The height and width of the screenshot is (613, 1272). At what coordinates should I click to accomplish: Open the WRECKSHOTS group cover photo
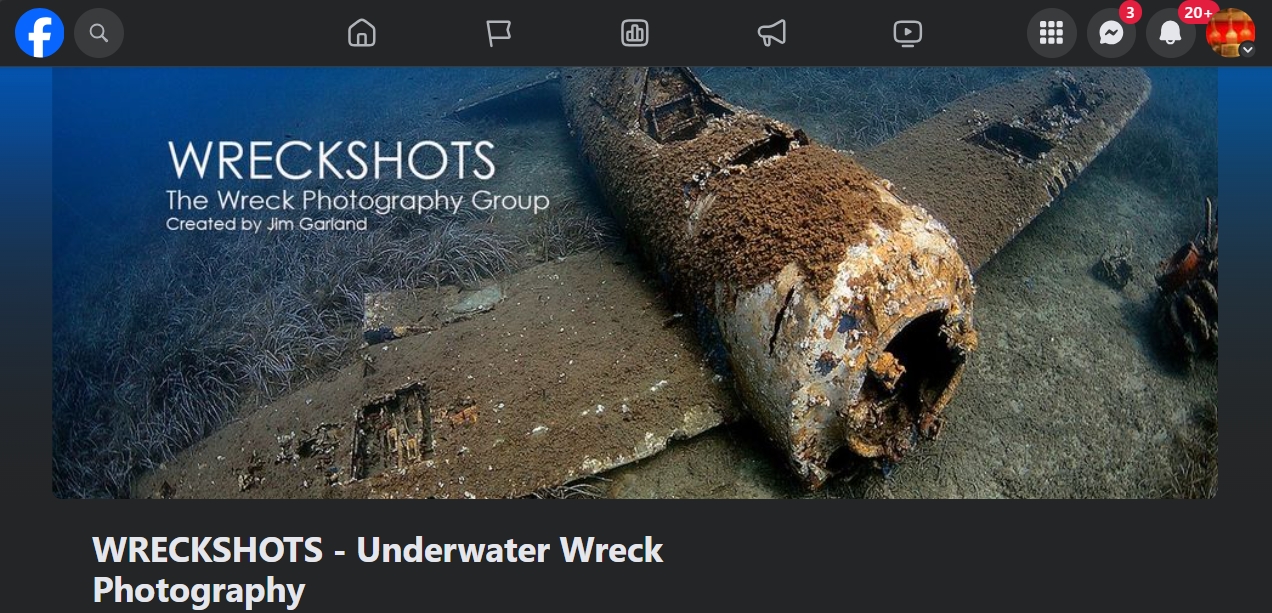coord(635,282)
